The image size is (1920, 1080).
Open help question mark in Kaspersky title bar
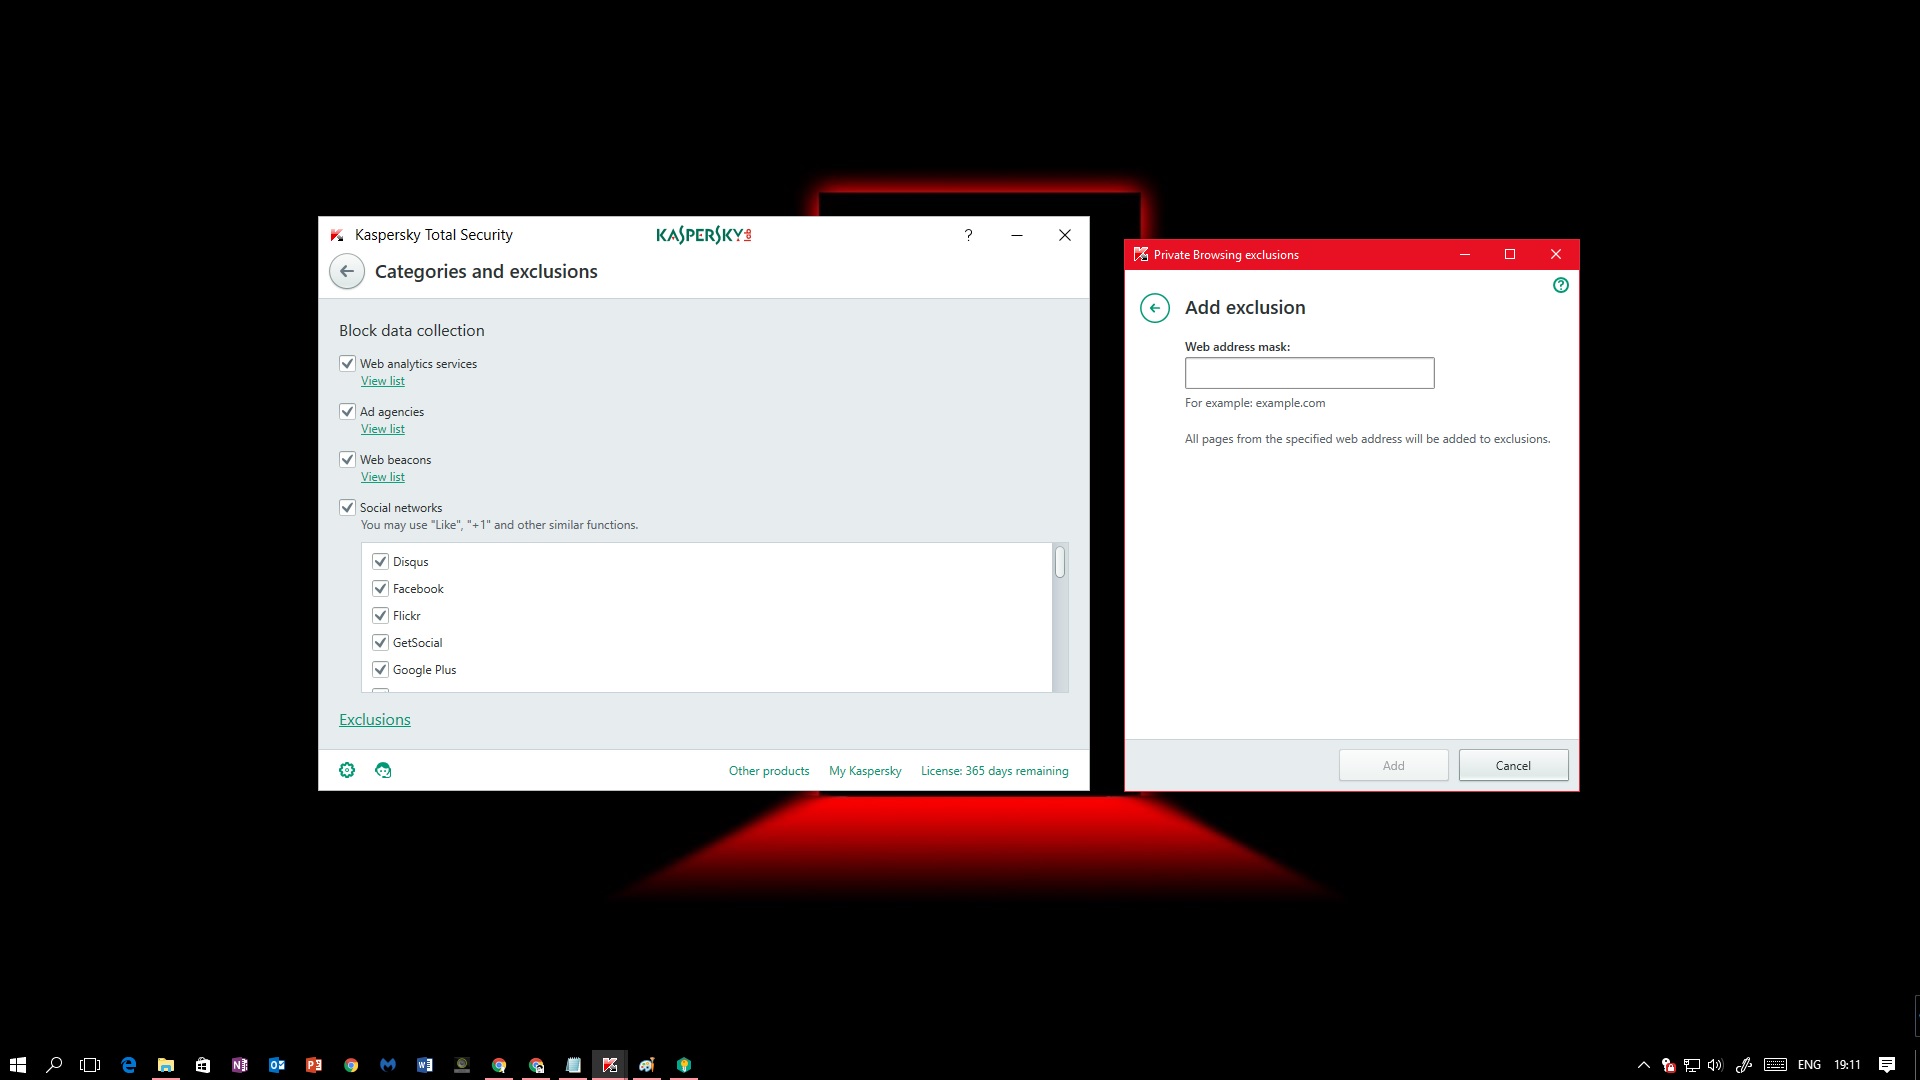coord(968,235)
